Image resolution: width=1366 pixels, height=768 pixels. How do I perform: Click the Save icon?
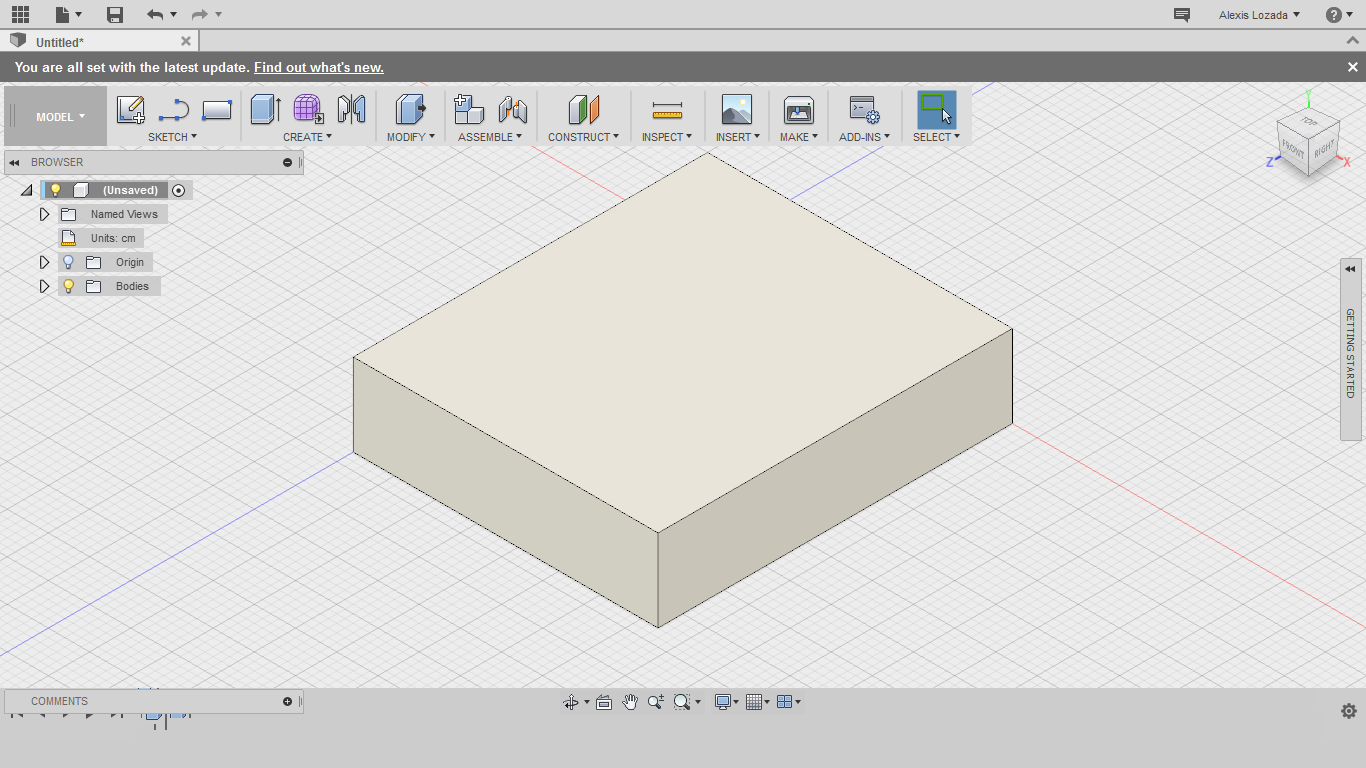click(115, 14)
